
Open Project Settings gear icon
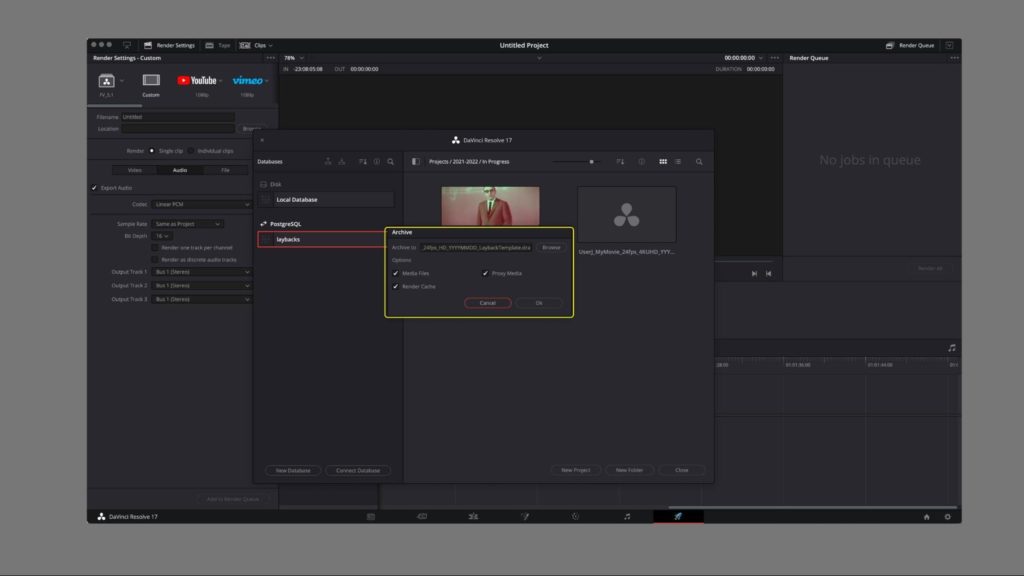tap(948, 517)
